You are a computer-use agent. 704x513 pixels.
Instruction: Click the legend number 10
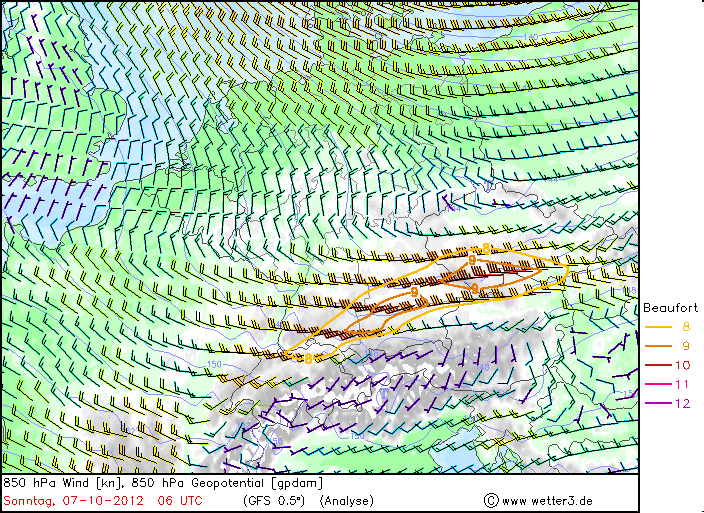point(682,365)
